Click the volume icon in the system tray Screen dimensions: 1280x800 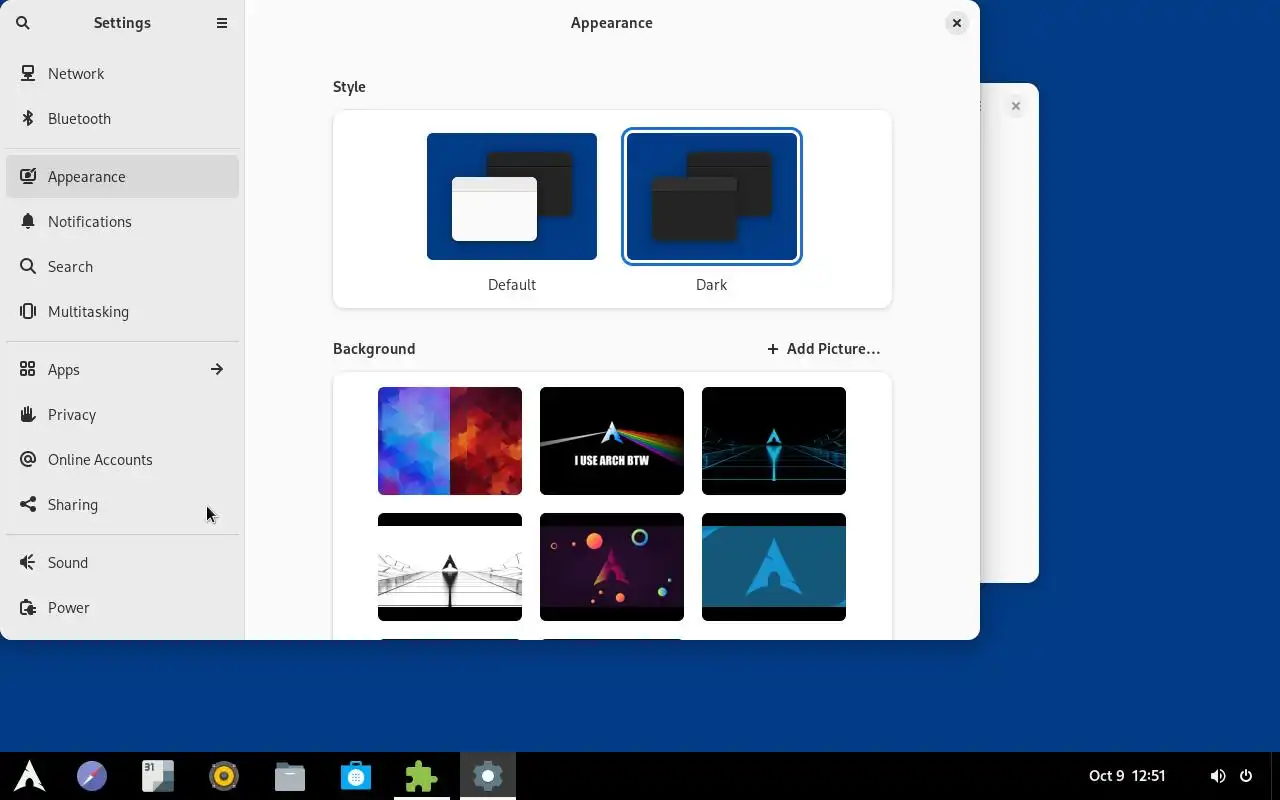pyautogui.click(x=1218, y=776)
